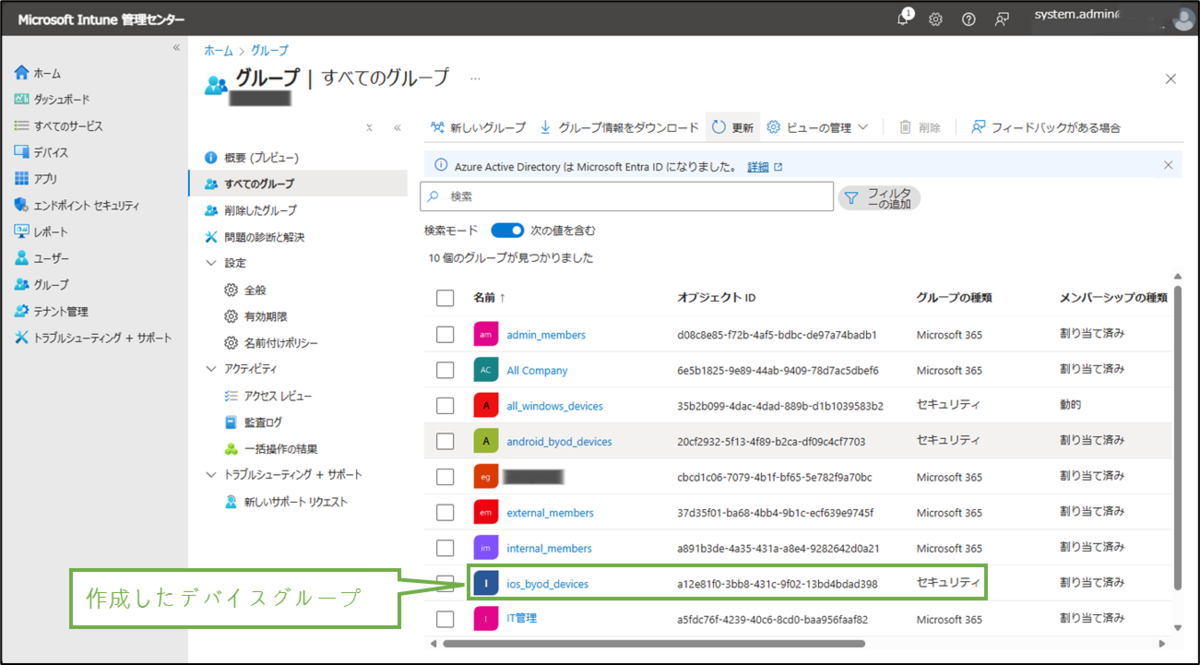Click the 新しいグループ toolbar icon
Viewport: 1200px width, 665px height.
437,127
